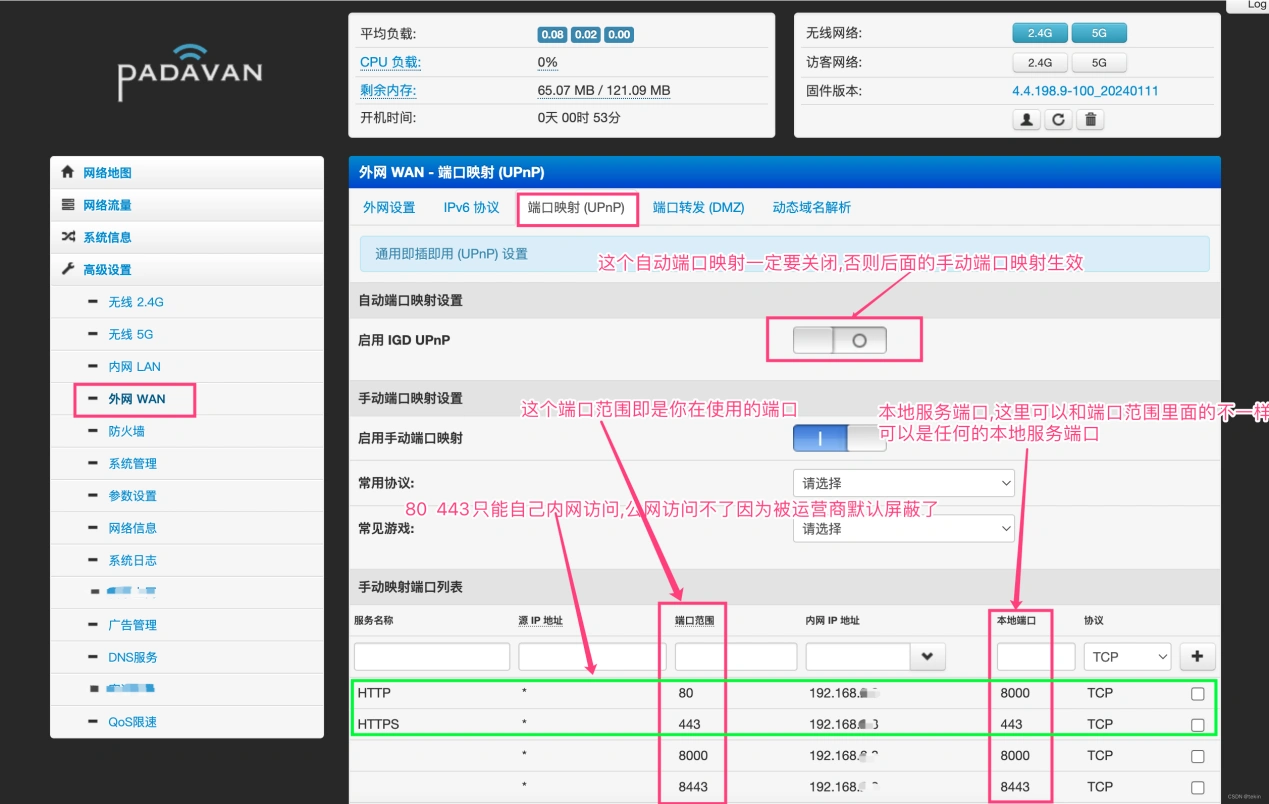The height and width of the screenshot is (804, 1269).
Task: Open the IPv6 协议 tab
Action: pyautogui.click(x=472, y=208)
